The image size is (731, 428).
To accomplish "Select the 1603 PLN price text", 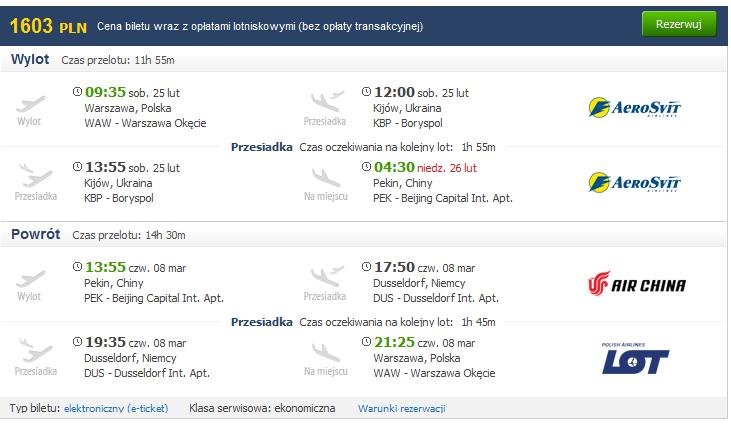I will click(x=48, y=26).
